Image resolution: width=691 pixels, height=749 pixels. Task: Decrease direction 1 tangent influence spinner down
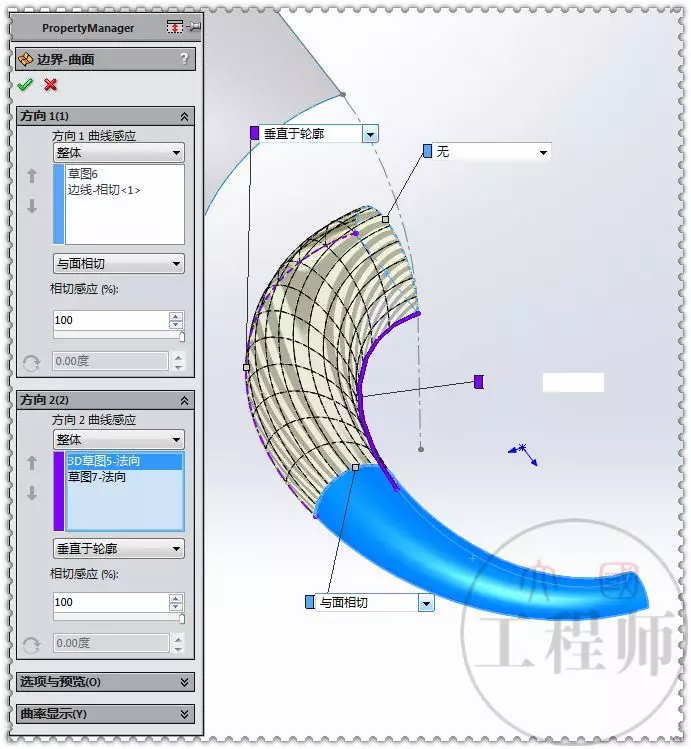(x=176, y=325)
